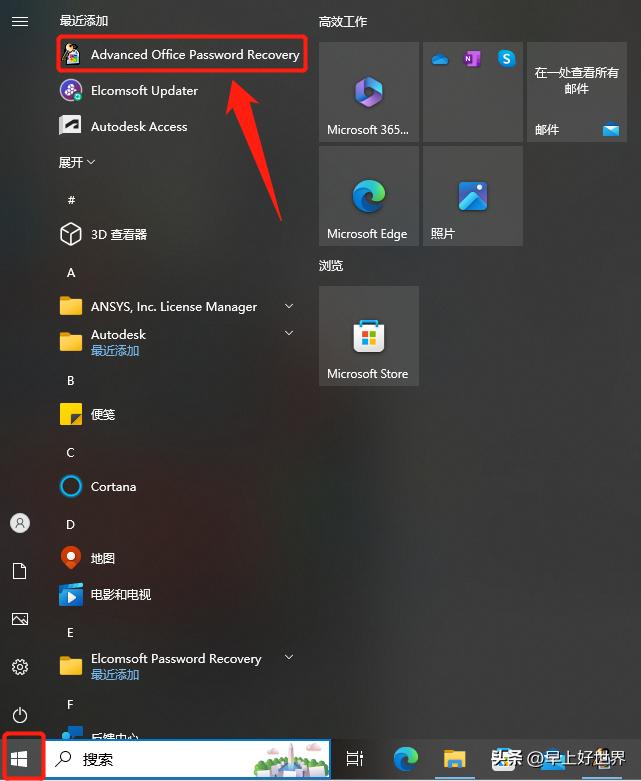Open File Explorer from the taskbar
The height and width of the screenshot is (781, 641).
click(x=455, y=759)
